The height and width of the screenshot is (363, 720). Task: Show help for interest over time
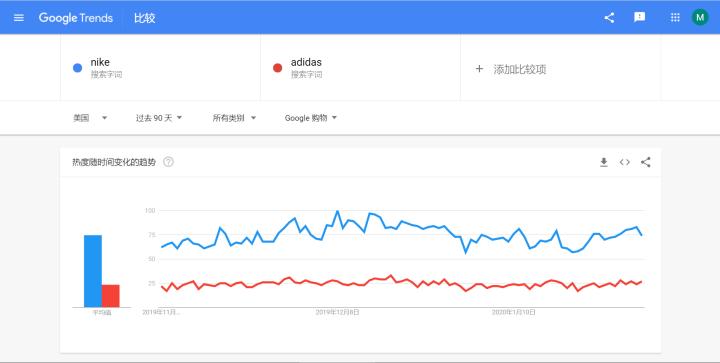(169, 162)
